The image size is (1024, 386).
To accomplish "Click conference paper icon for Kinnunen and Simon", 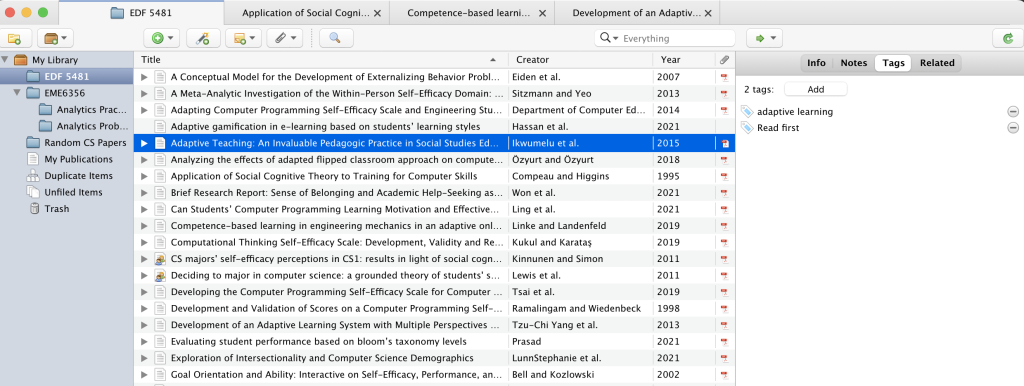I will coord(160,259).
